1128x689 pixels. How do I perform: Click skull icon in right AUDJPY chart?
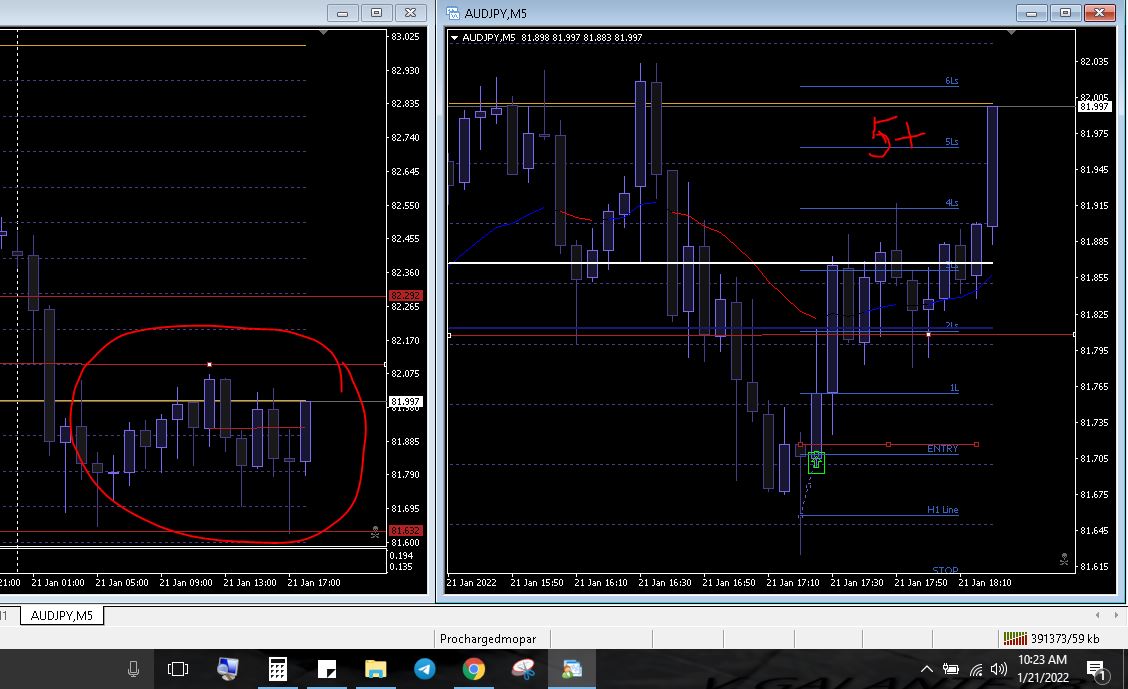(x=1064, y=559)
